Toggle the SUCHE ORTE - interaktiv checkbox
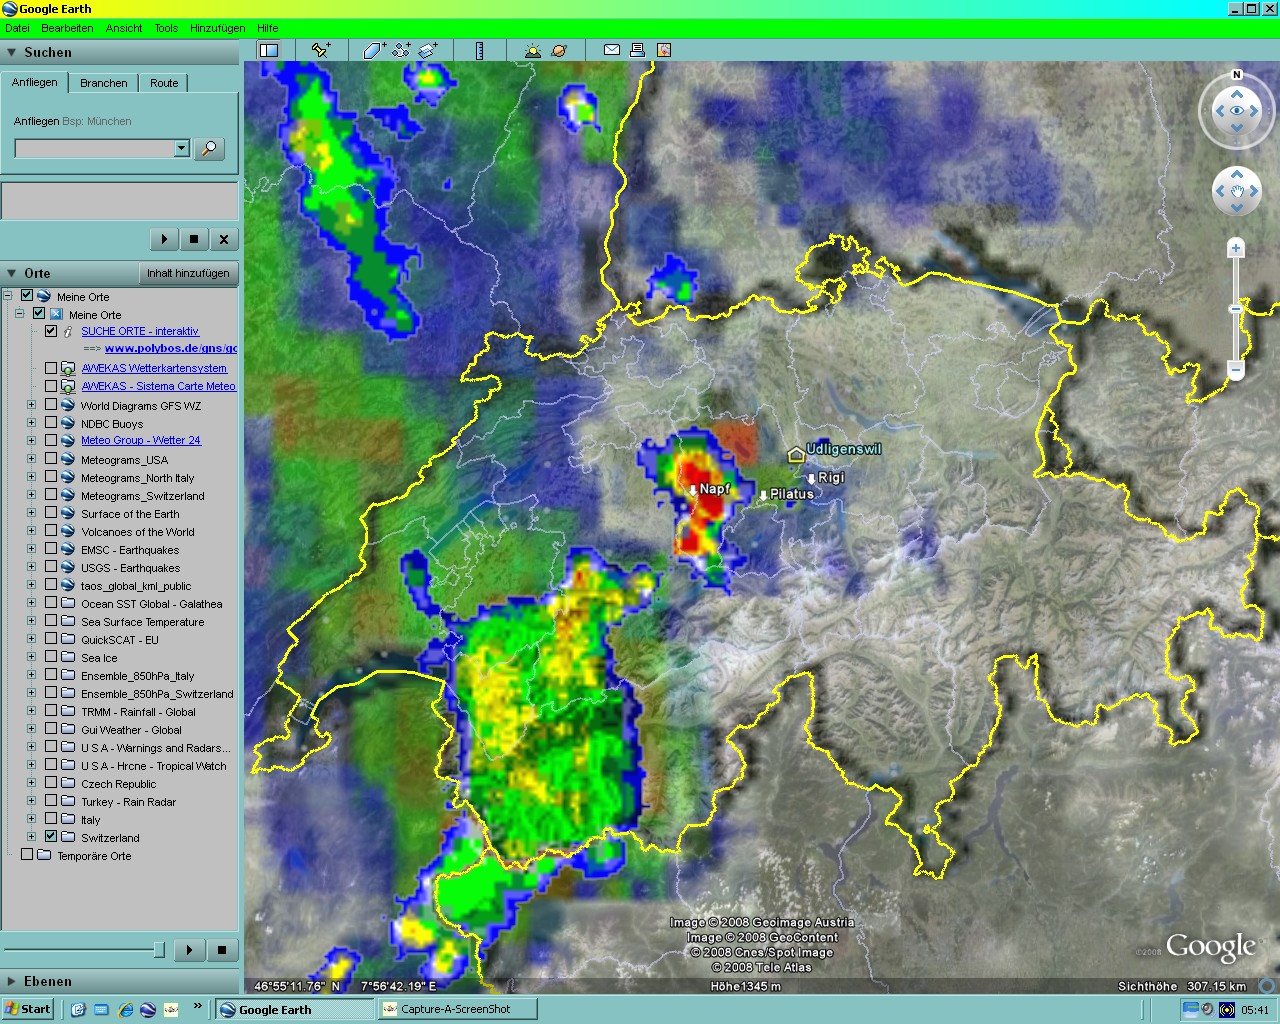Screen dimensions: 1280x1024 coord(51,331)
